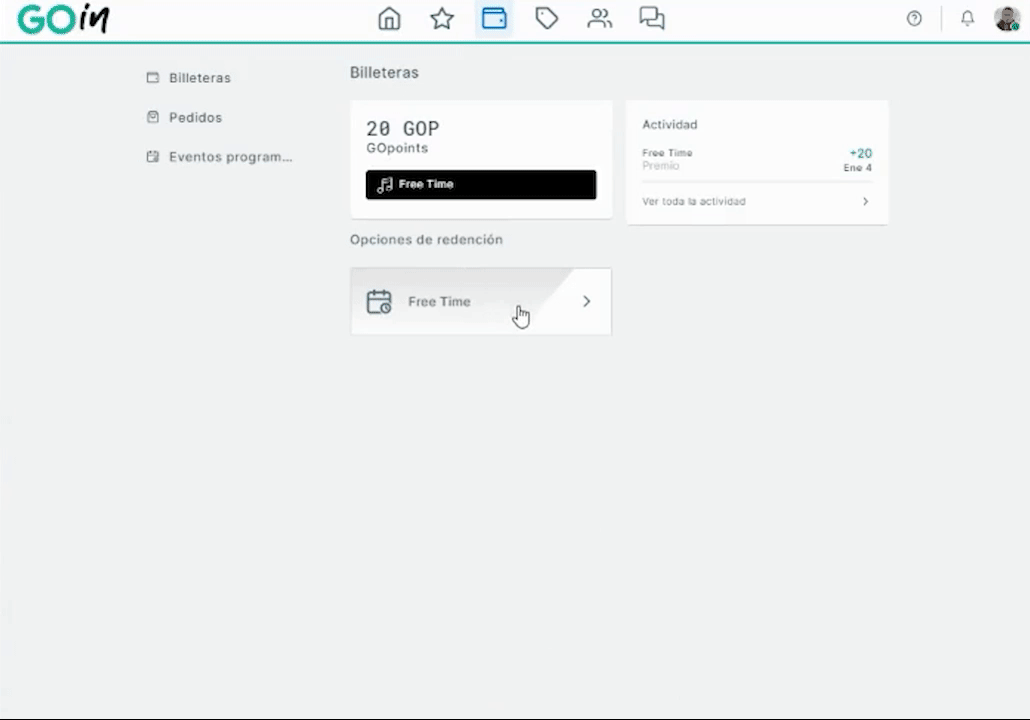This screenshot has height=720, width=1030.
Task: Click the black Free Time button
Action: click(481, 185)
